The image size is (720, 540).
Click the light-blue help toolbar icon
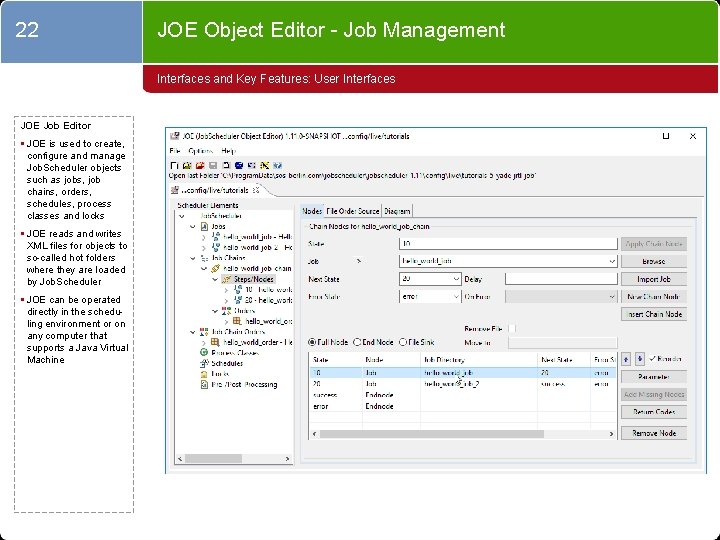click(277, 165)
